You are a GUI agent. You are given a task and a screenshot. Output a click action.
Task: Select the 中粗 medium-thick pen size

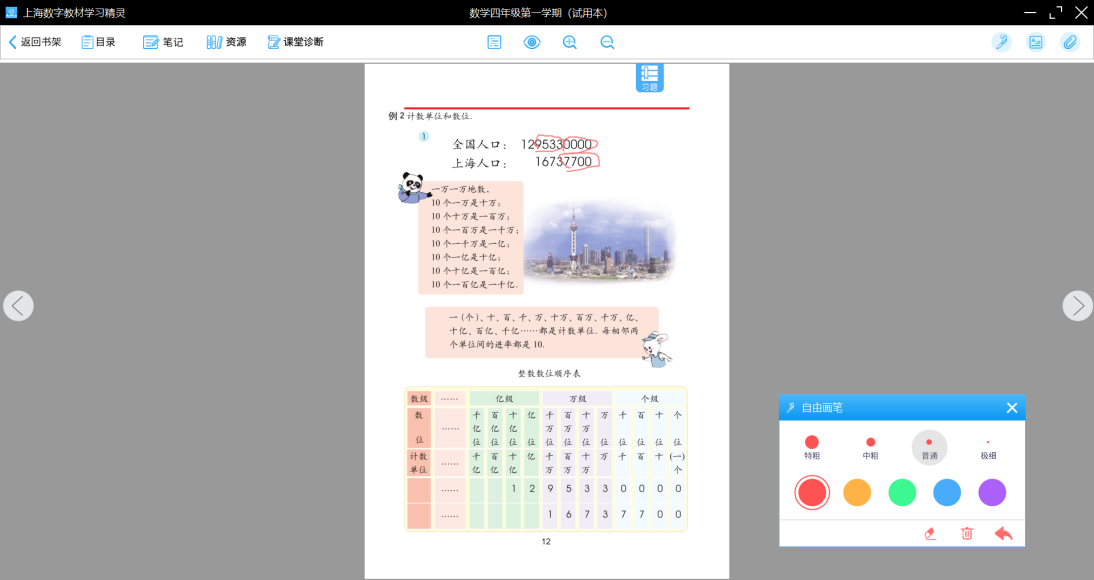coord(870,446)
